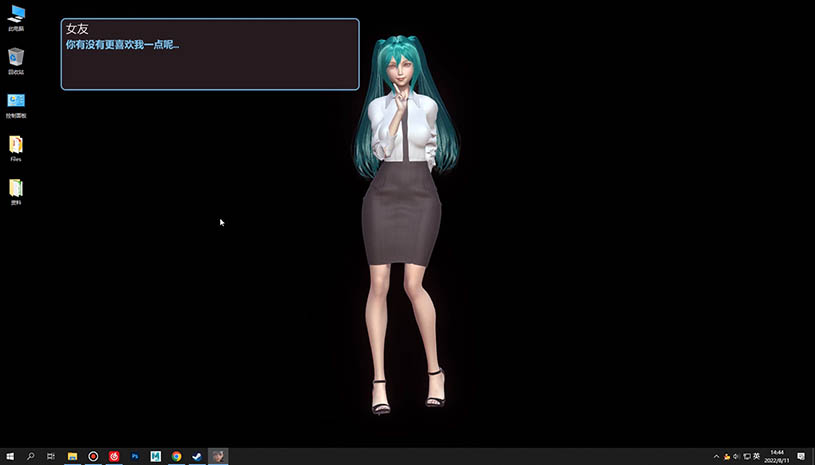Select the active desktop girlfriend app taskbar icon

[x=218, y=456]
